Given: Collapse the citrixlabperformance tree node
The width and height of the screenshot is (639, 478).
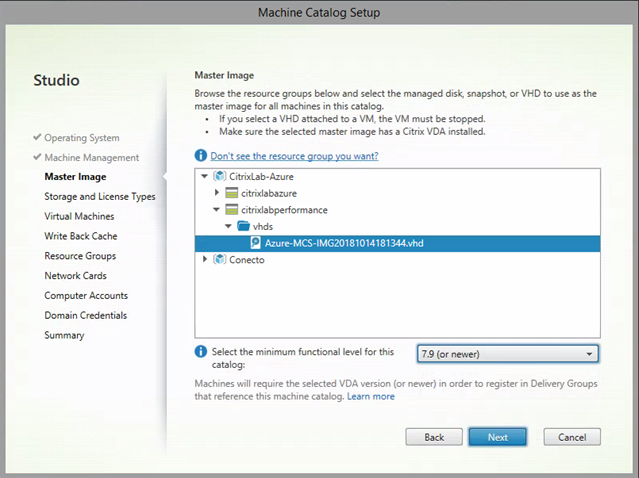Looking at the screenshot, I should (x=216, y=210).
